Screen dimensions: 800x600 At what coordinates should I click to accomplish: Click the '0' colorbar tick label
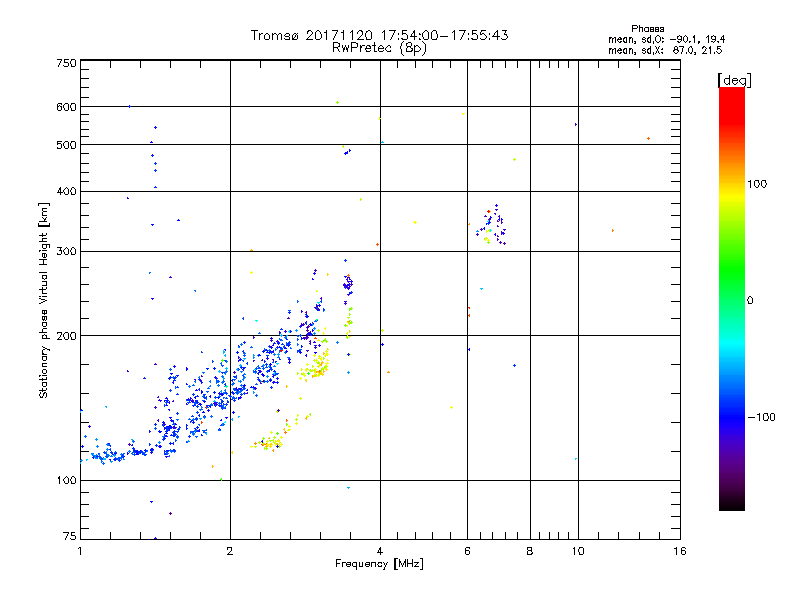(x=750, y=300)
